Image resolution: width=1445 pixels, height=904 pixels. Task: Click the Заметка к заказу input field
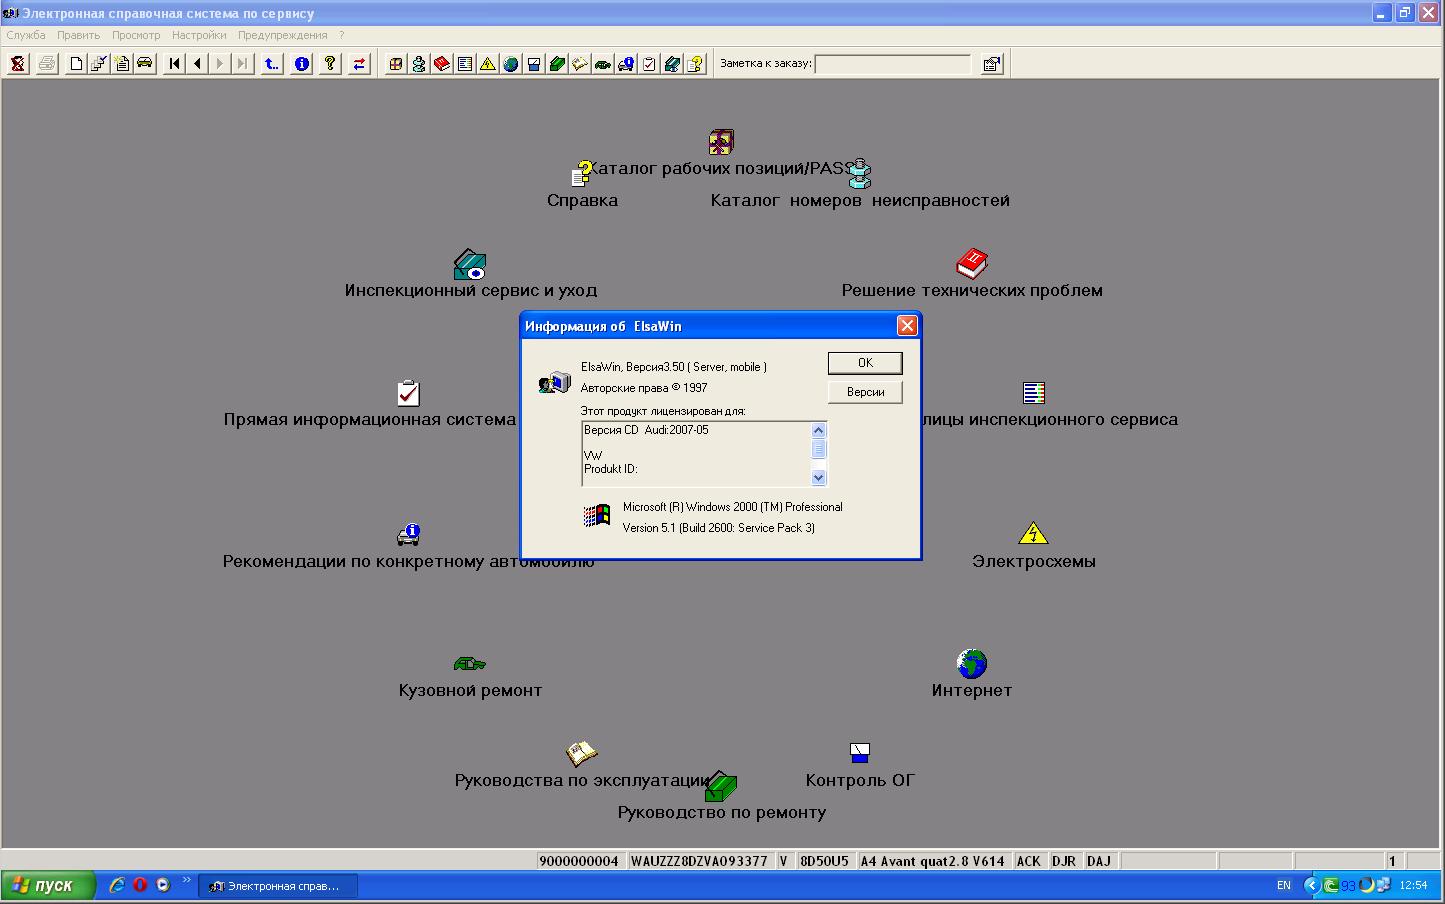[x=893, y=64]
